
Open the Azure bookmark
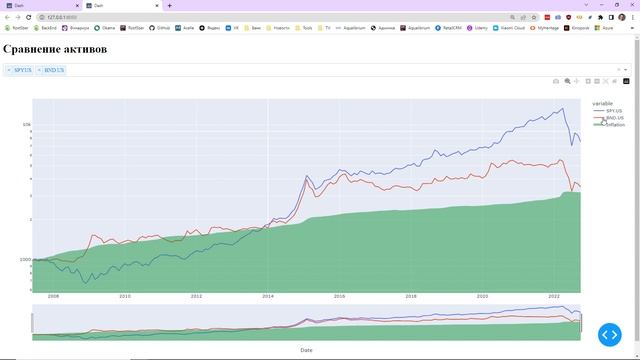(x=604, y=28)
